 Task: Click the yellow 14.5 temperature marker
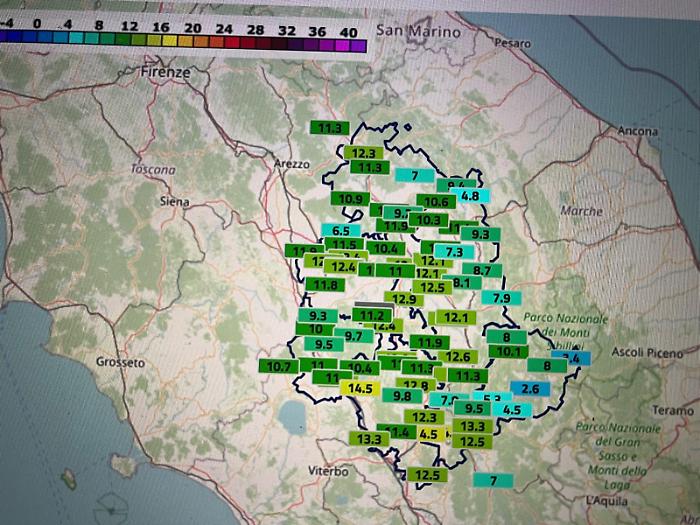click(359, 388)
